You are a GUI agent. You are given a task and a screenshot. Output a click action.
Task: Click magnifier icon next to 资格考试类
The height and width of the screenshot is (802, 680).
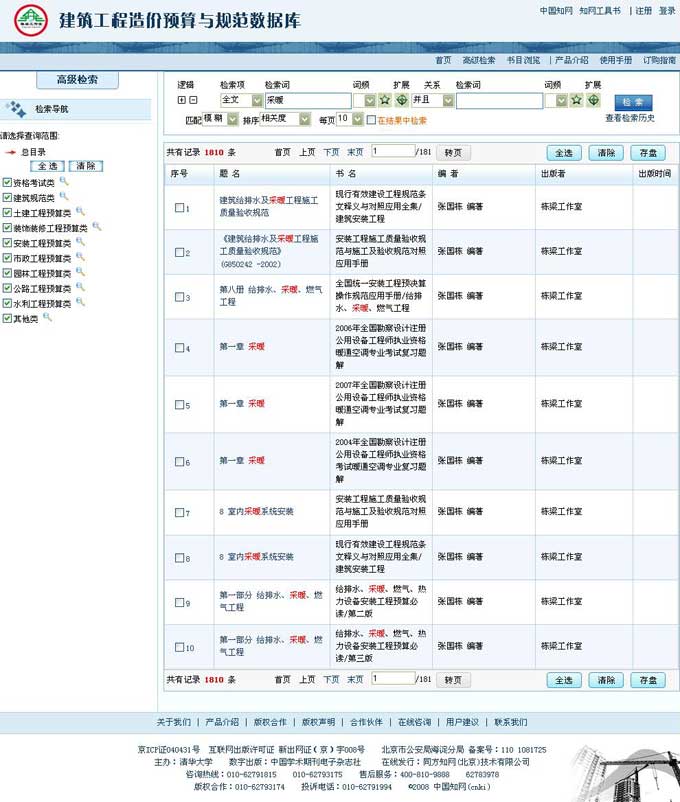point(64,182)
